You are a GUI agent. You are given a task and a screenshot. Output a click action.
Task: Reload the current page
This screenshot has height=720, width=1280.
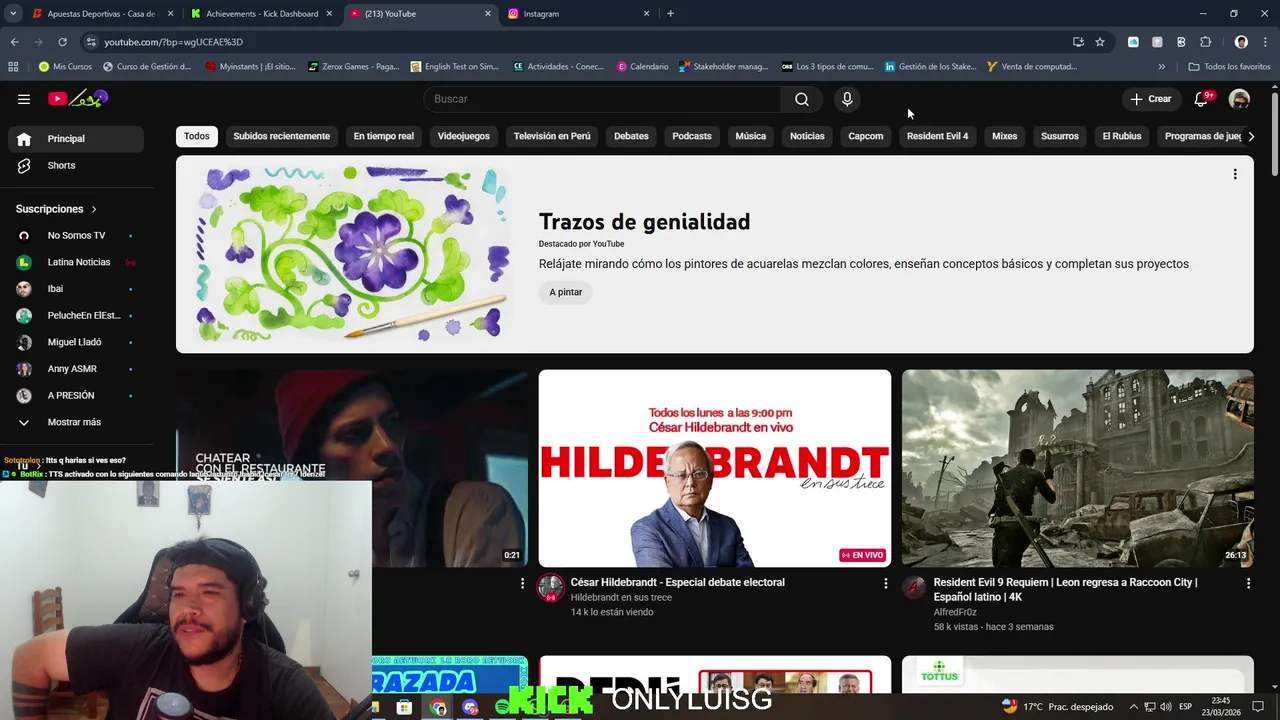click(x=62, y=42)
